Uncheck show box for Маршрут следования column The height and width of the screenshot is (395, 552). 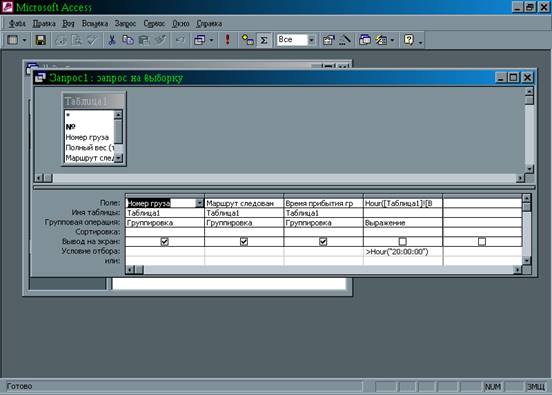pyautogui.click(x=244, y=242)
